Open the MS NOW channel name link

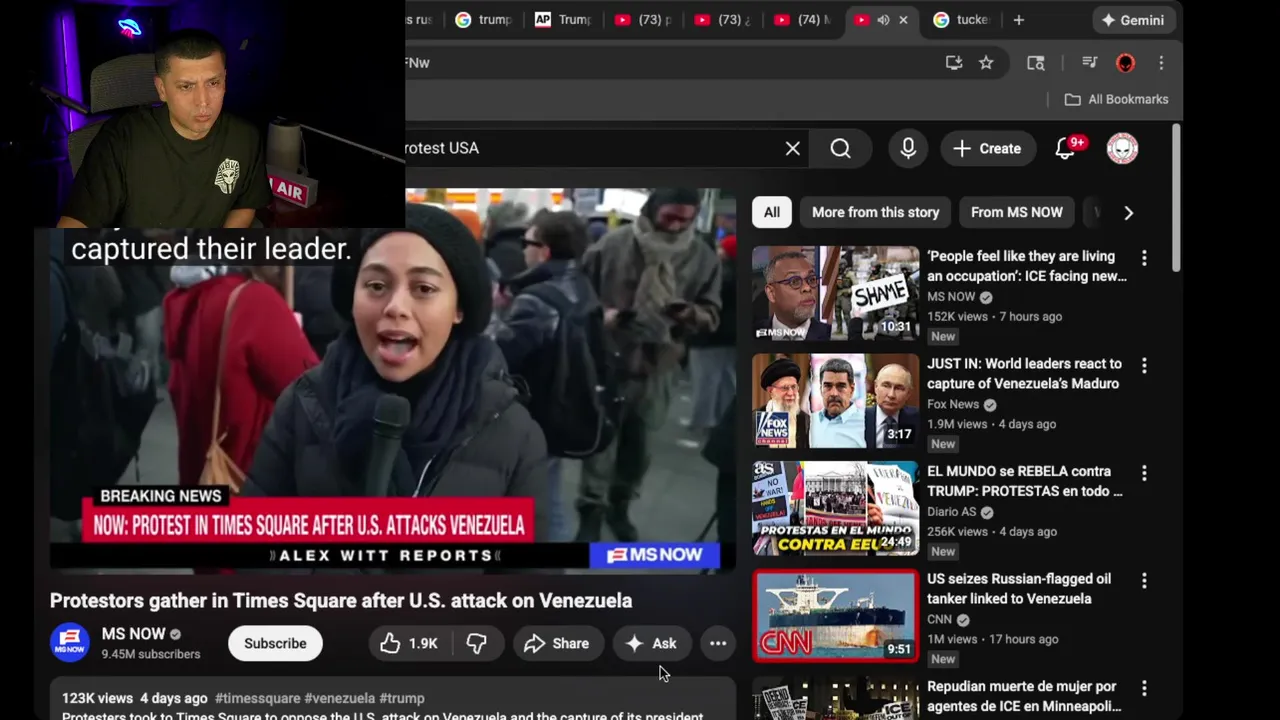(133, 634)
